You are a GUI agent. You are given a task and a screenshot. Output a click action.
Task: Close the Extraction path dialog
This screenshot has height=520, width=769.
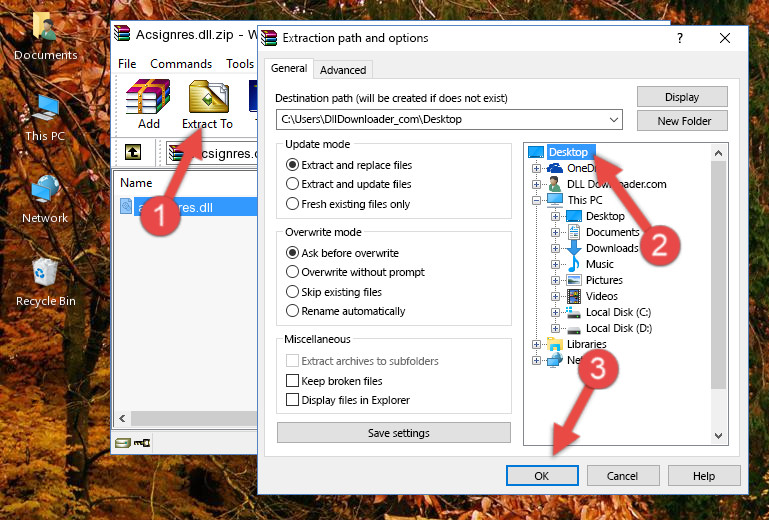(x=725, y=38)
